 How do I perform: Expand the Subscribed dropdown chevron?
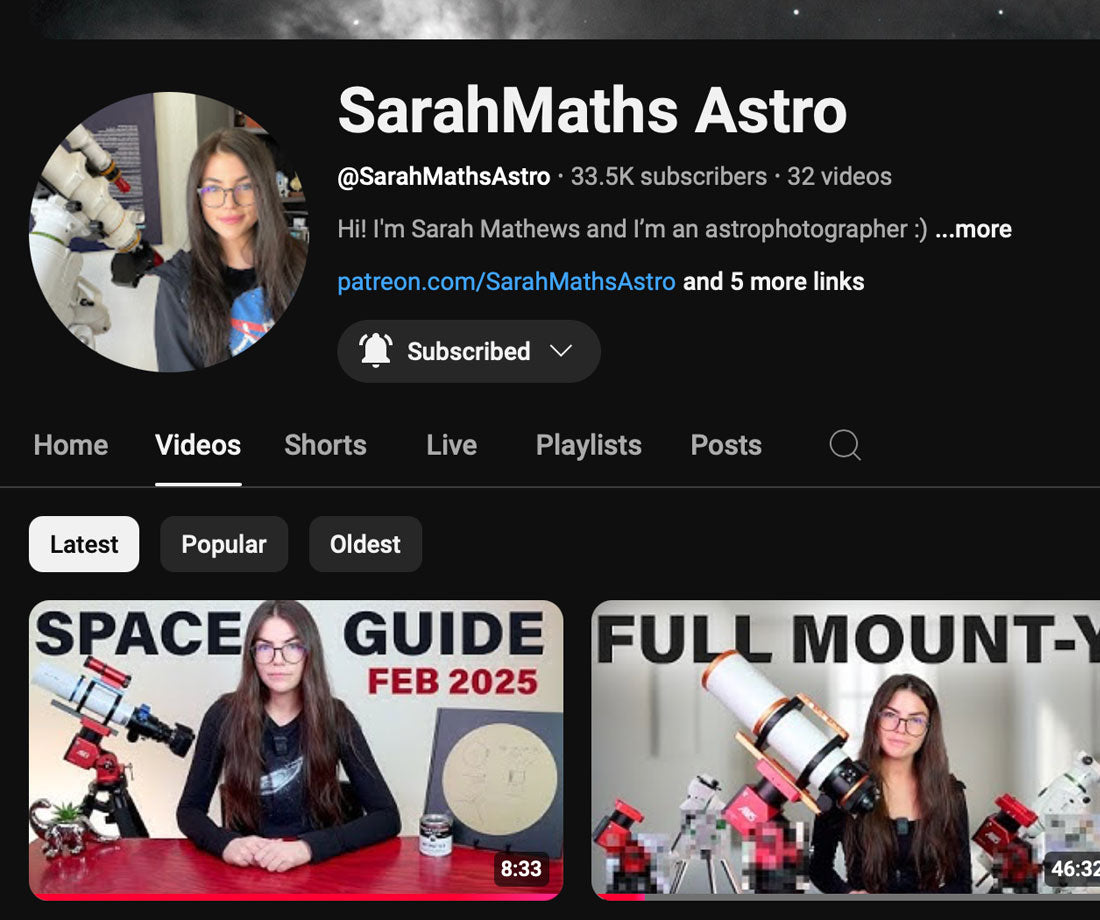point(561,351)
